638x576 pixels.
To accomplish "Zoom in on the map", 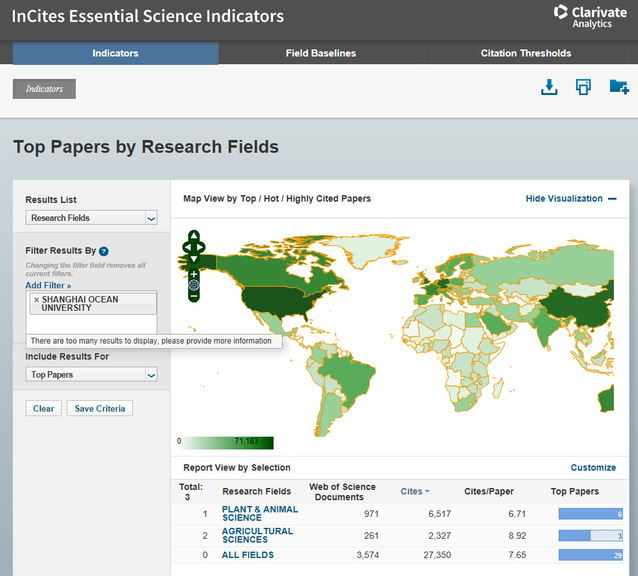I will point(194,274).
